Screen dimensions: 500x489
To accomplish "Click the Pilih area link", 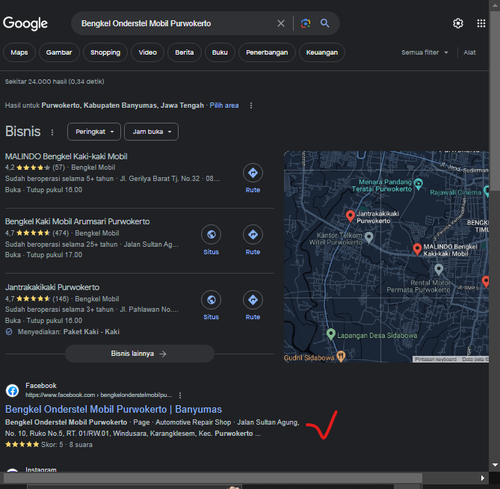I will [x=224, y=106].
